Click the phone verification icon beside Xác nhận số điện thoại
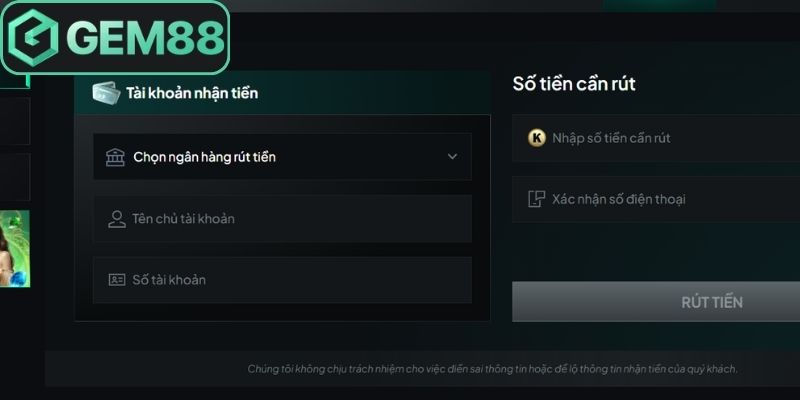The image size is (800, 400). pos(536,199)
